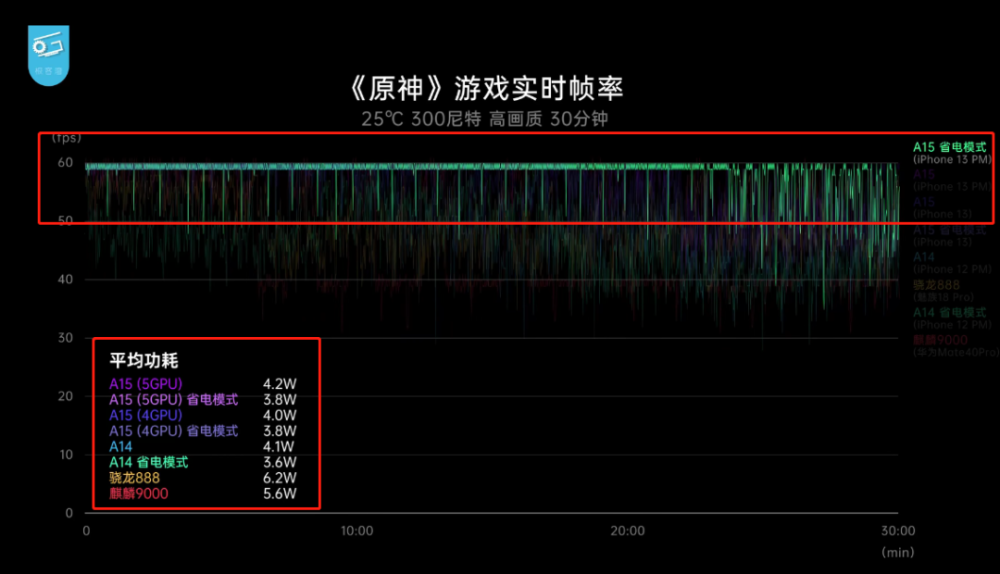Viewport: 1000px width, 574px height.
Task: Click the (min) unit label under the time axis
Action: tap(898, 552)
